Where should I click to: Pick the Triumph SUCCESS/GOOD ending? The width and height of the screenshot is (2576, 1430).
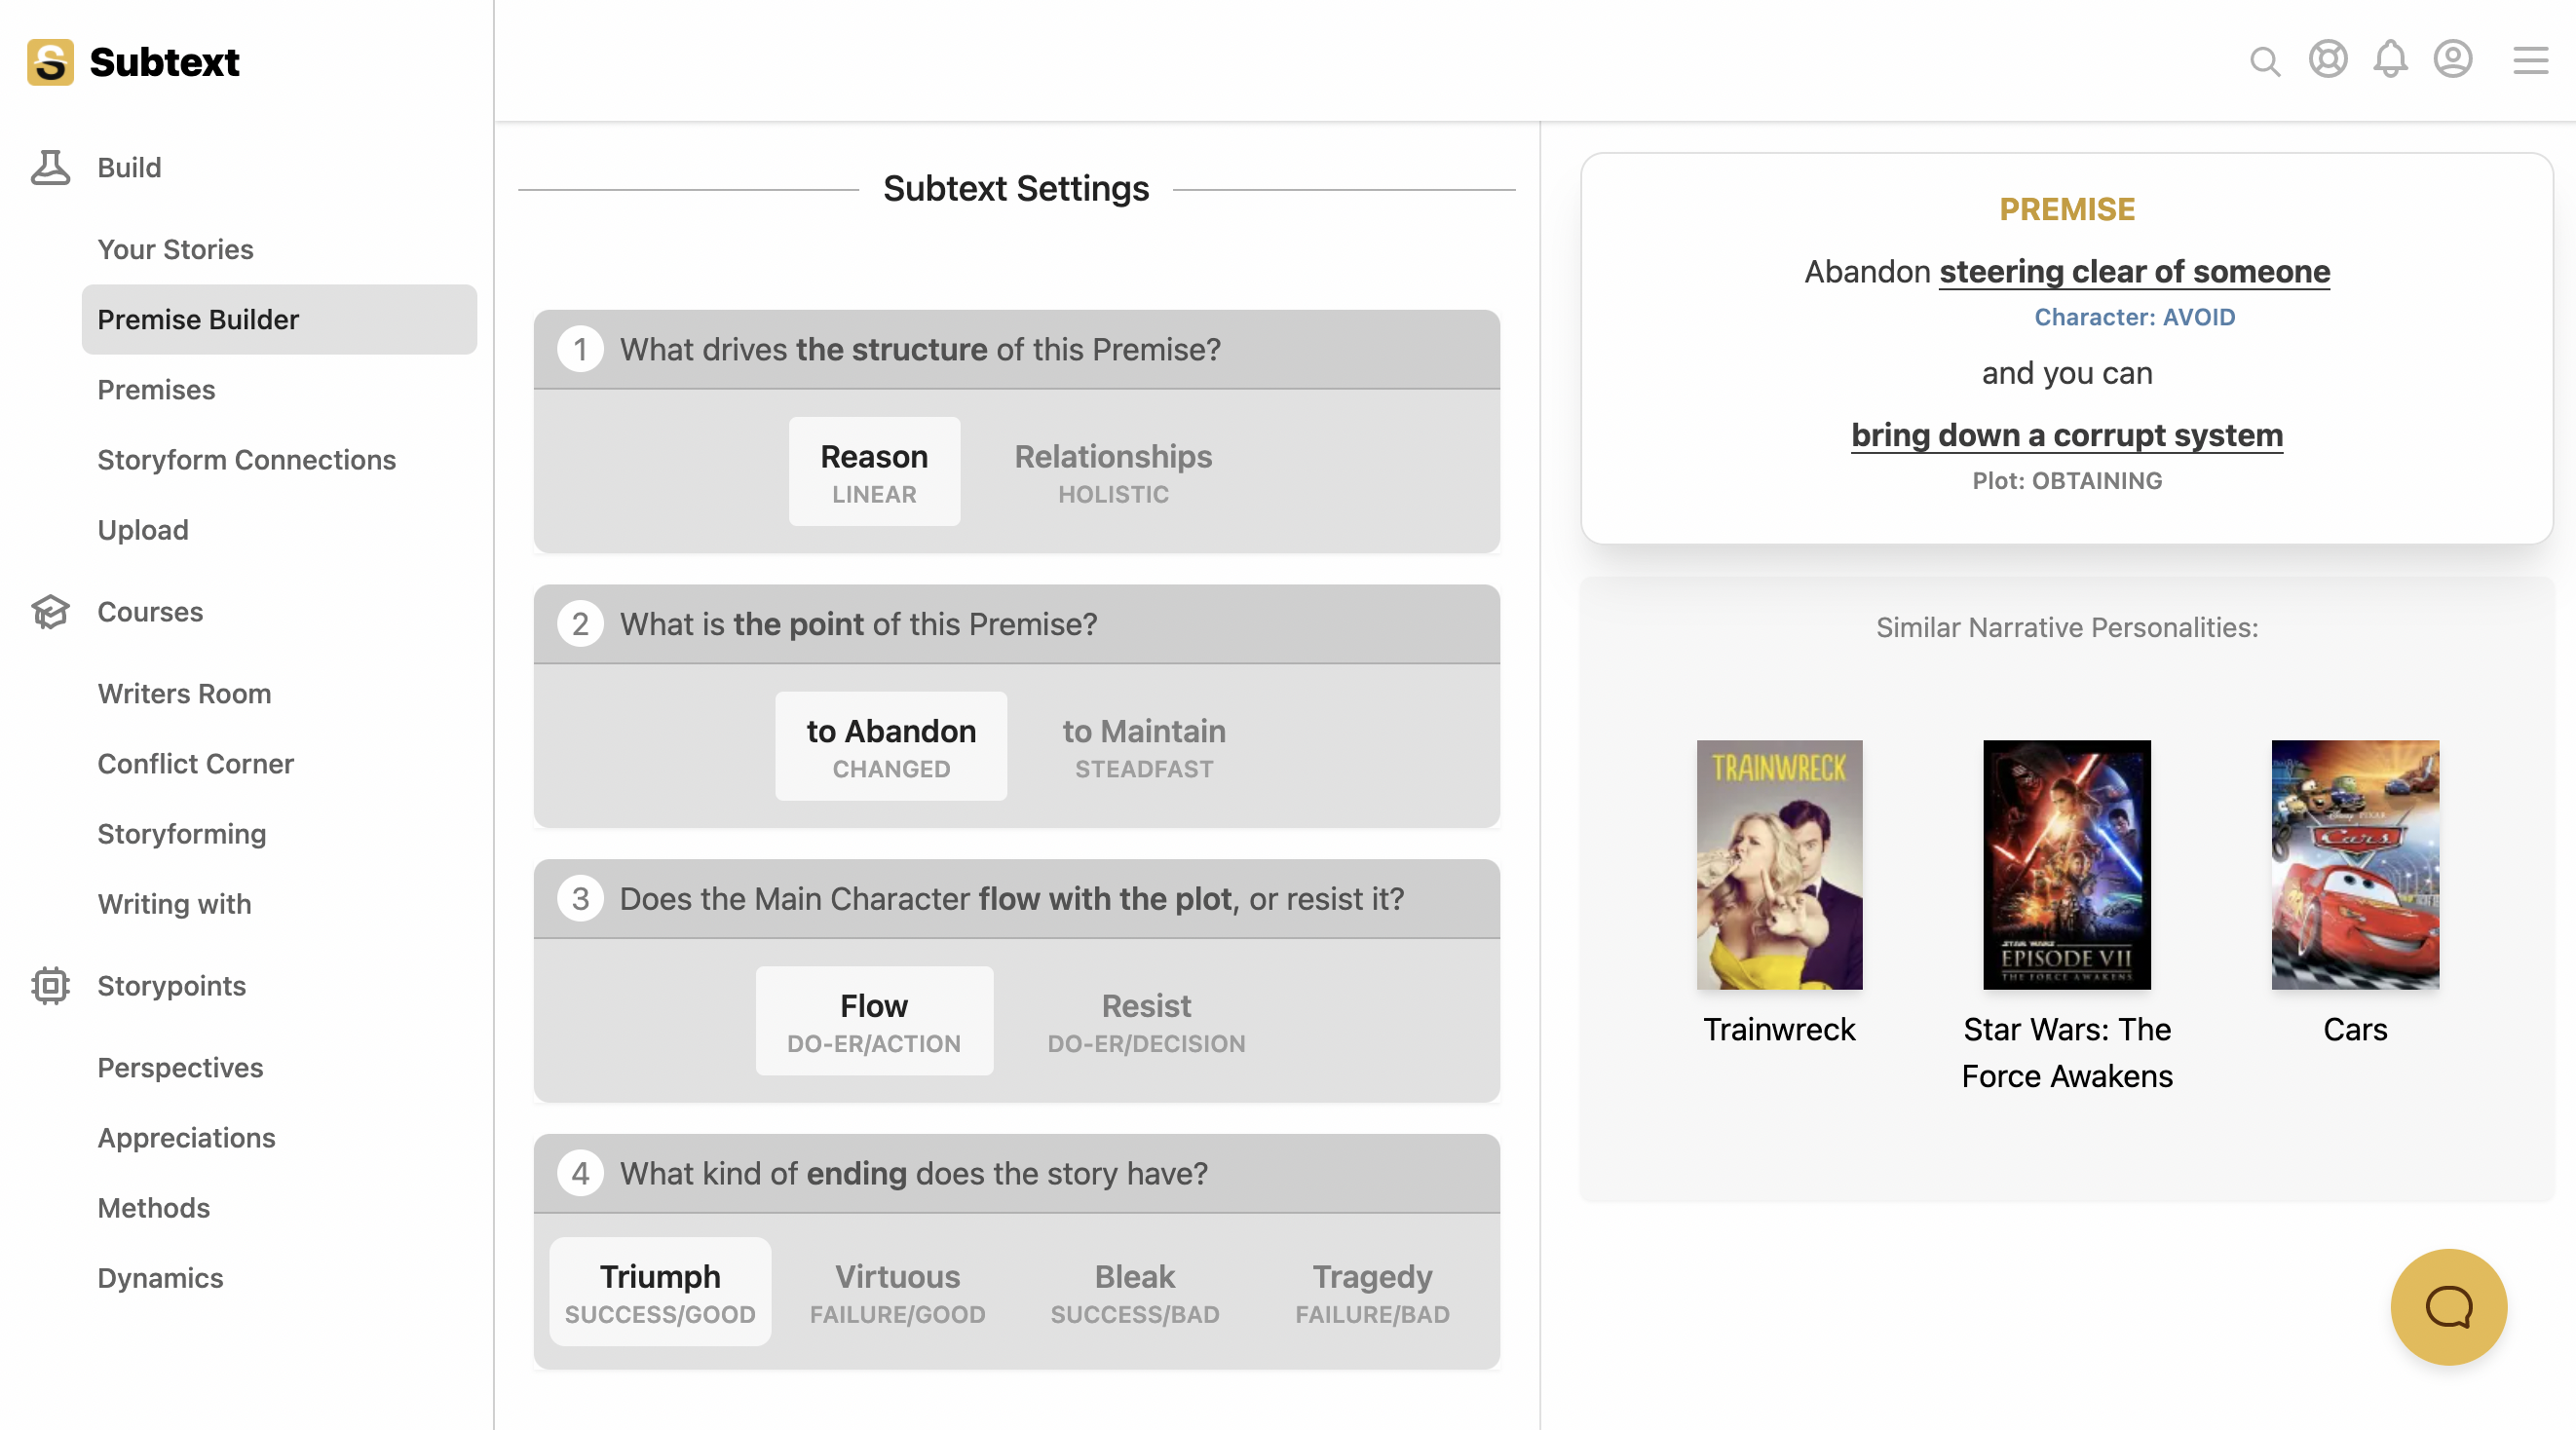point(660,1293)
